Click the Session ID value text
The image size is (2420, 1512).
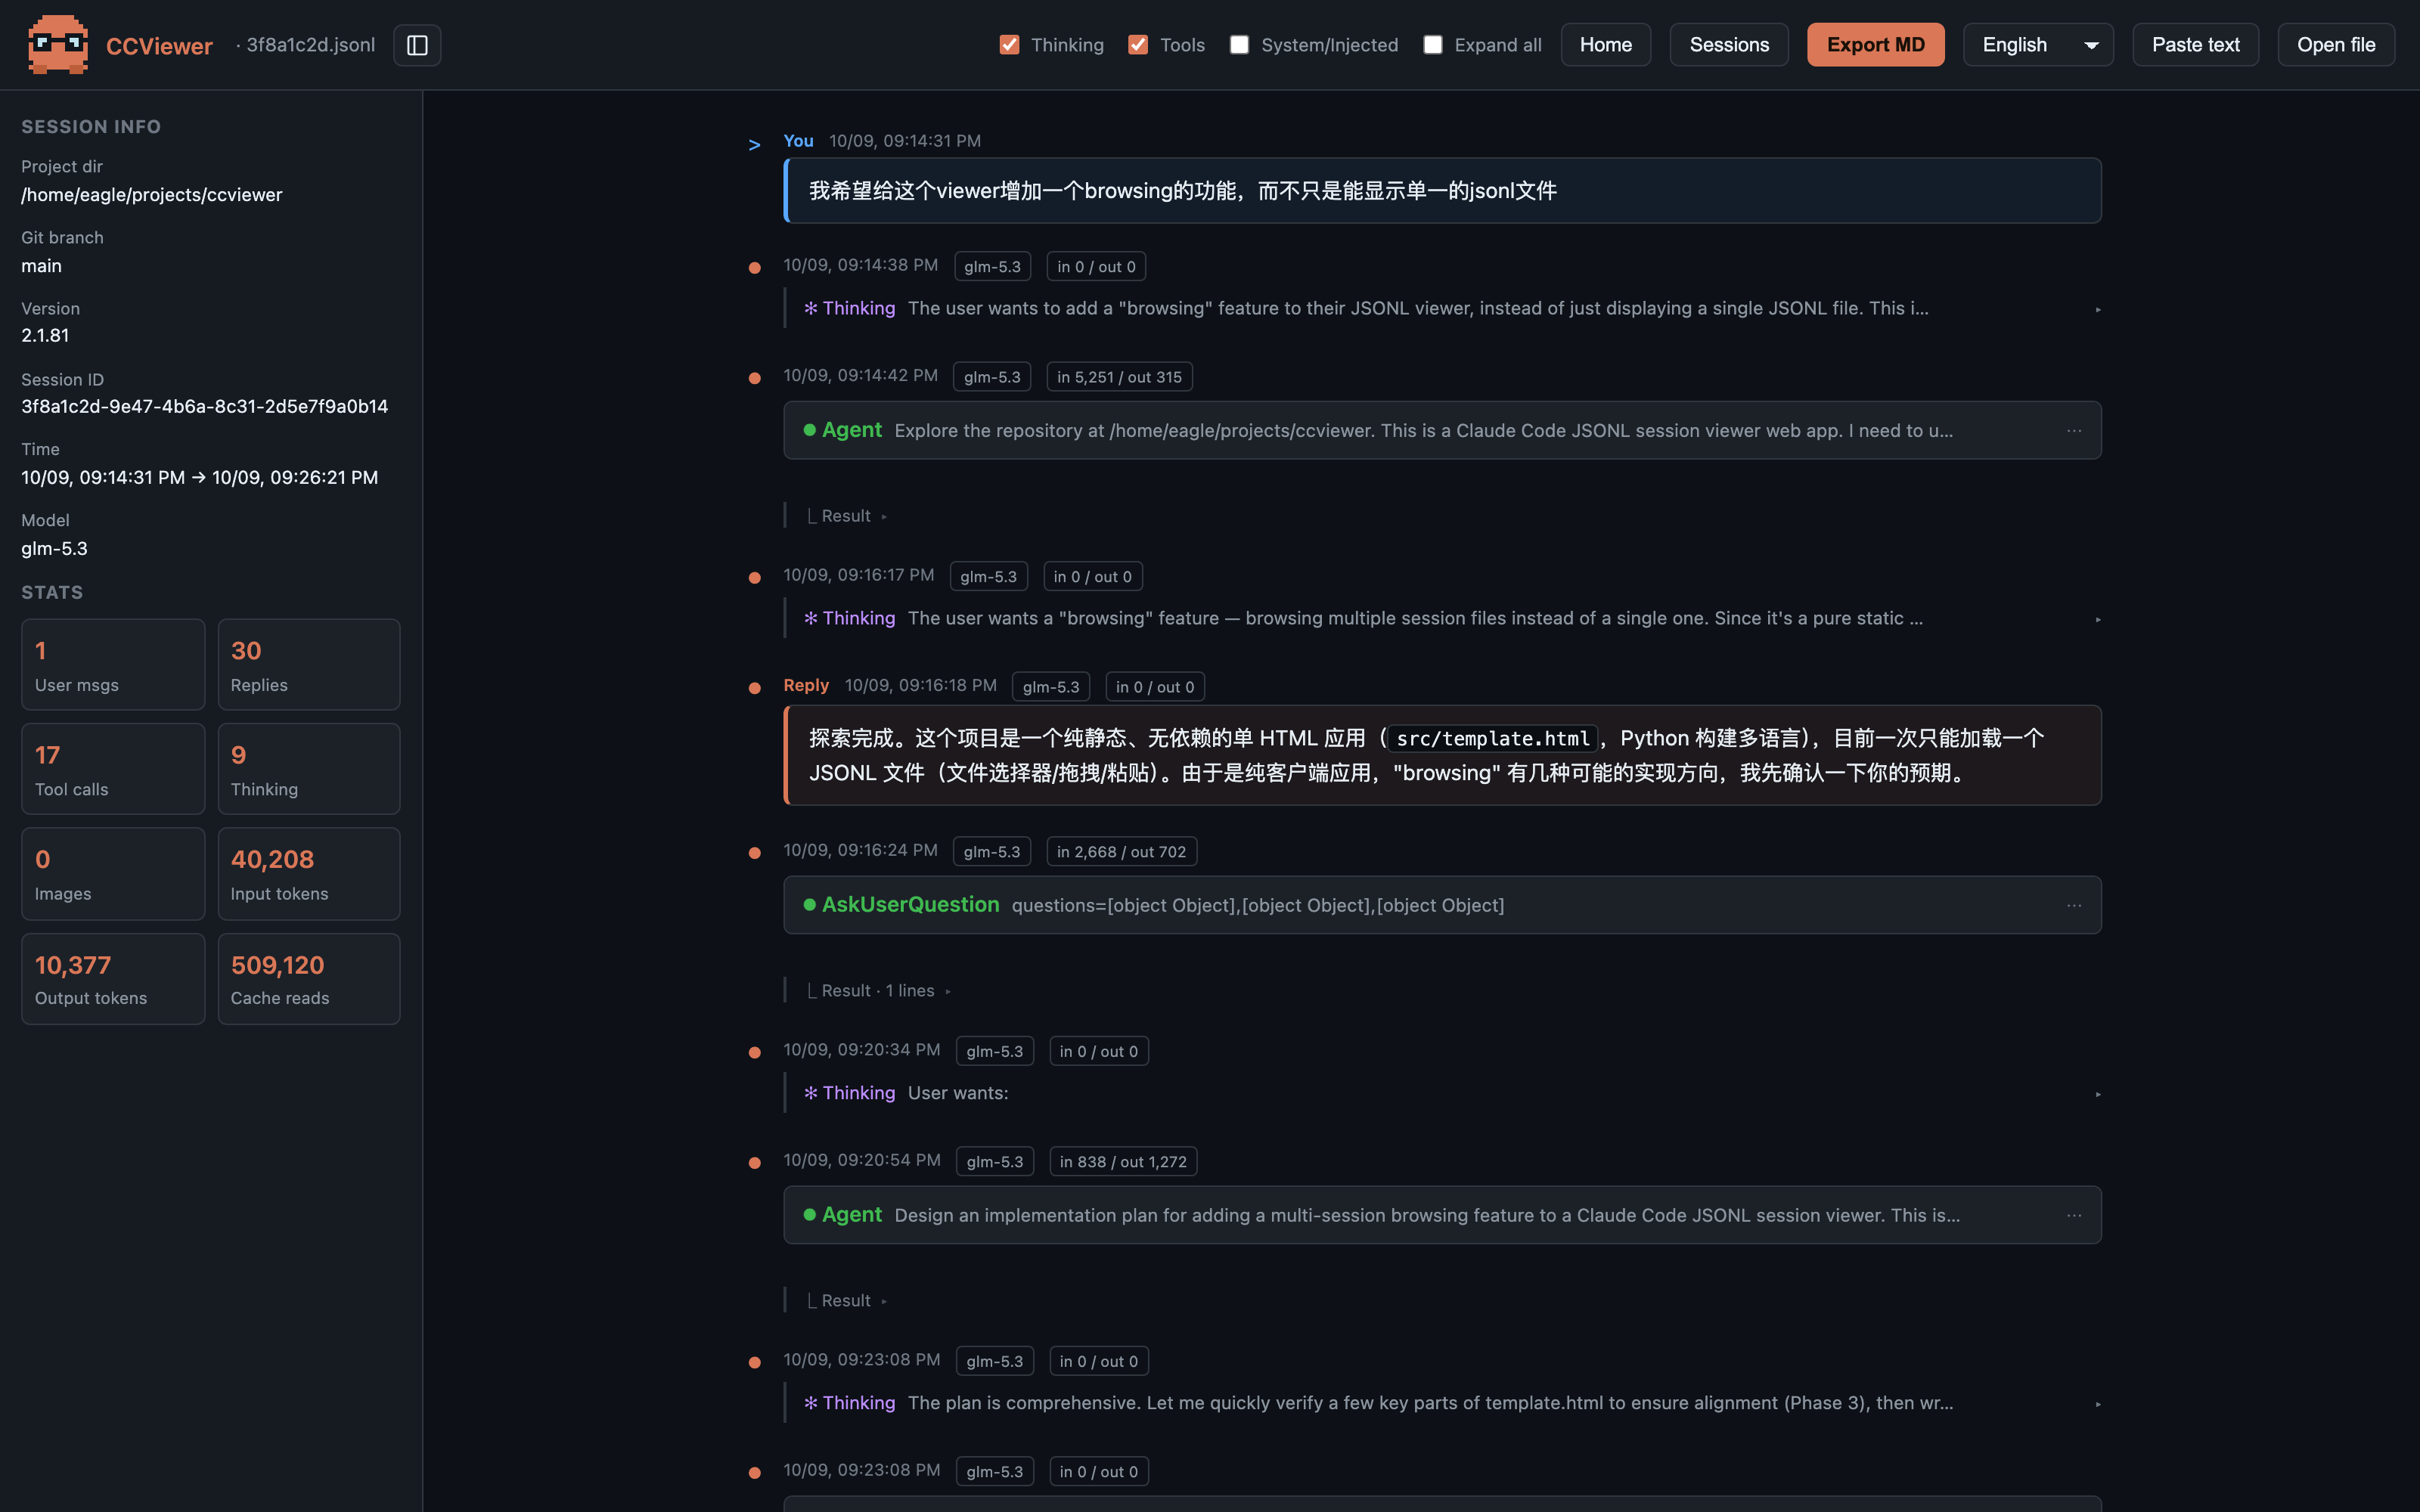click(205, 407)
